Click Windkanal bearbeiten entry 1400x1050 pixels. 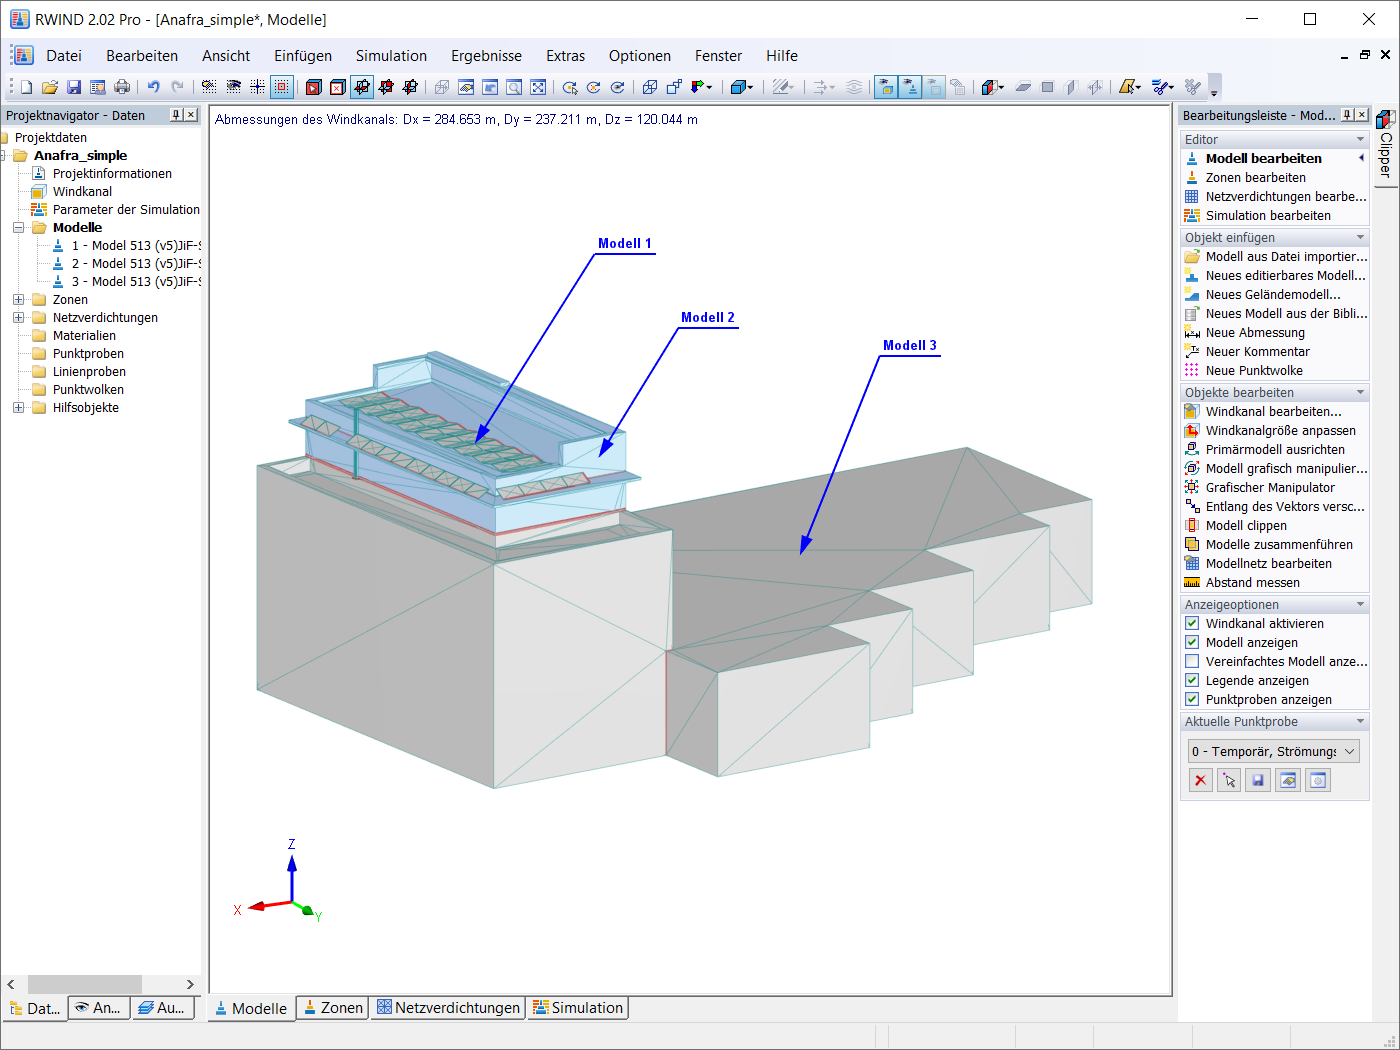[x=1273, y=411]
